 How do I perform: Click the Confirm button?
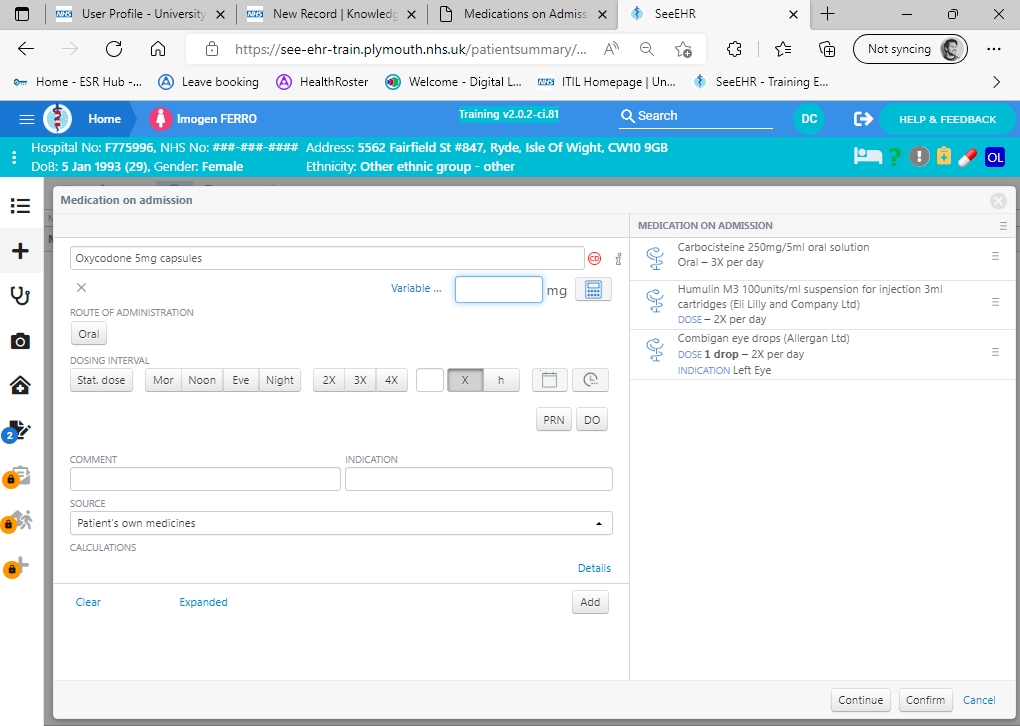click(x=925, y=700)
